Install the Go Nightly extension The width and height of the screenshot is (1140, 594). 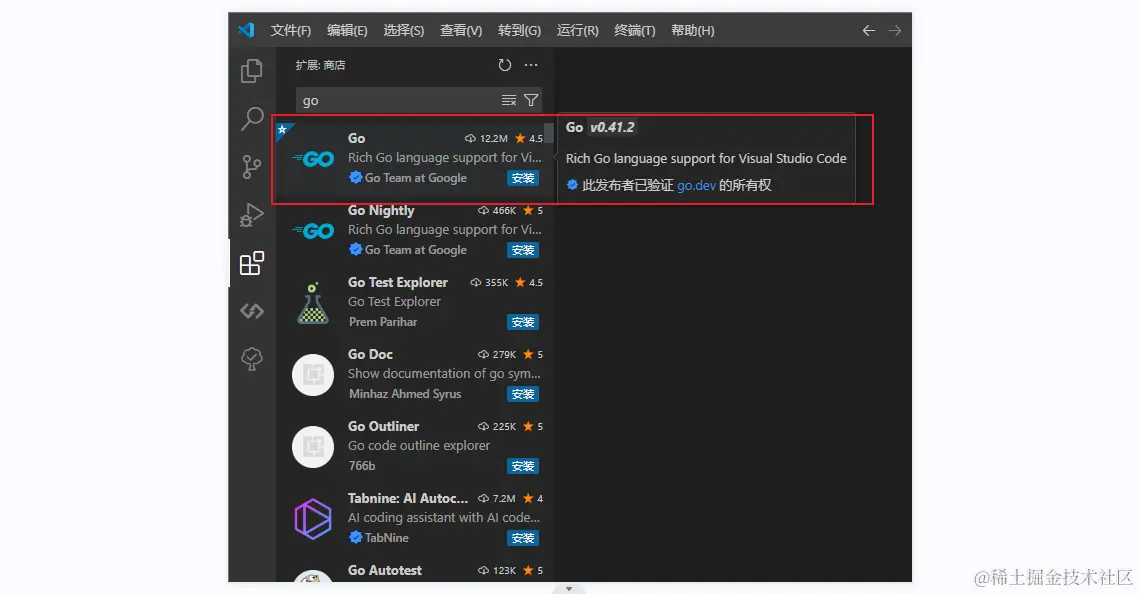(x=523, y=250)
